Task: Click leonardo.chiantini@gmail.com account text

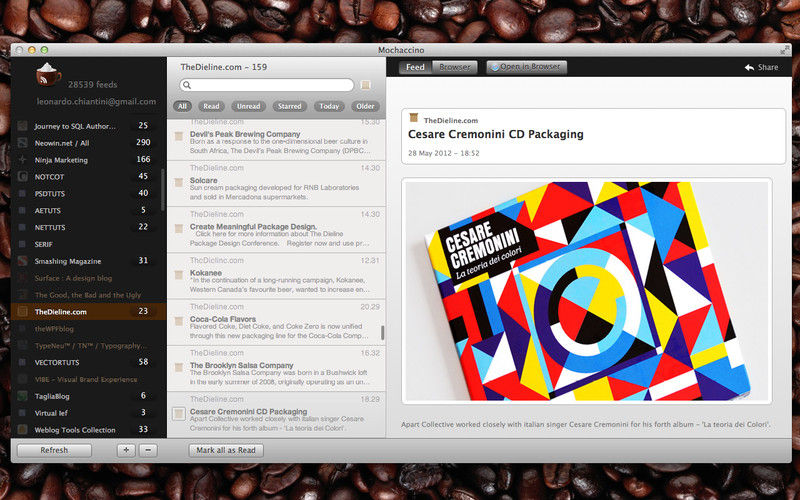Action: (x=96, y=102)
